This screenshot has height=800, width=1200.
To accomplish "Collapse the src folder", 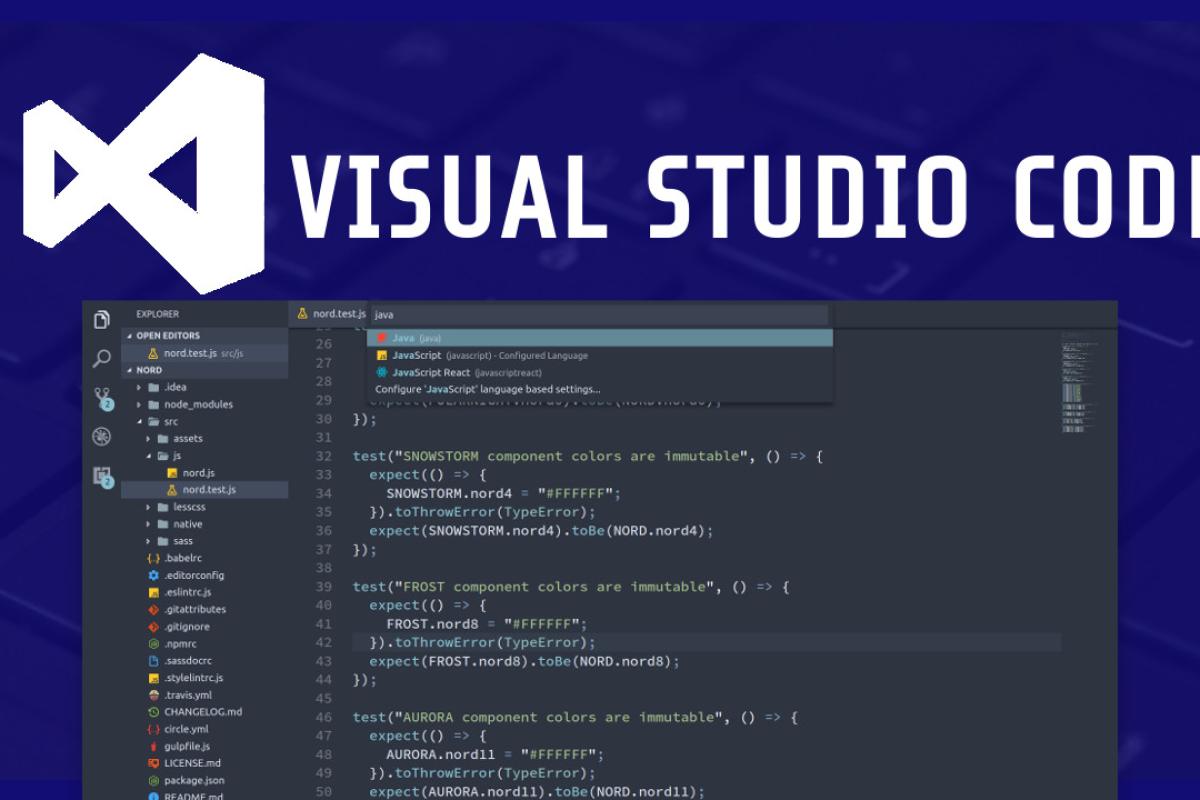I will click(x=139, y=421).
